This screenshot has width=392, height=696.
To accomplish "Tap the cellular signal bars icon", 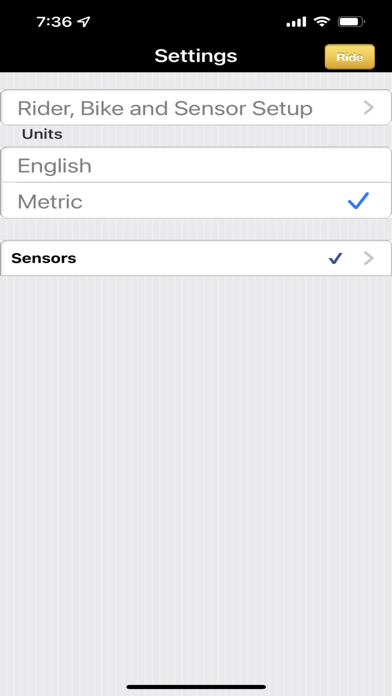I will (296, 22).
